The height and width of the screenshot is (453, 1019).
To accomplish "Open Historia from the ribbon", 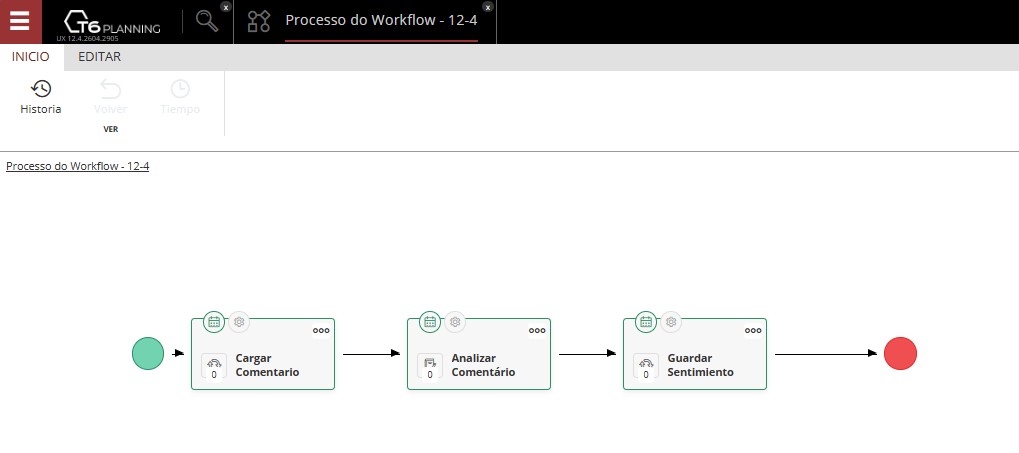I will pyautogui.click(x=41, y=97).
